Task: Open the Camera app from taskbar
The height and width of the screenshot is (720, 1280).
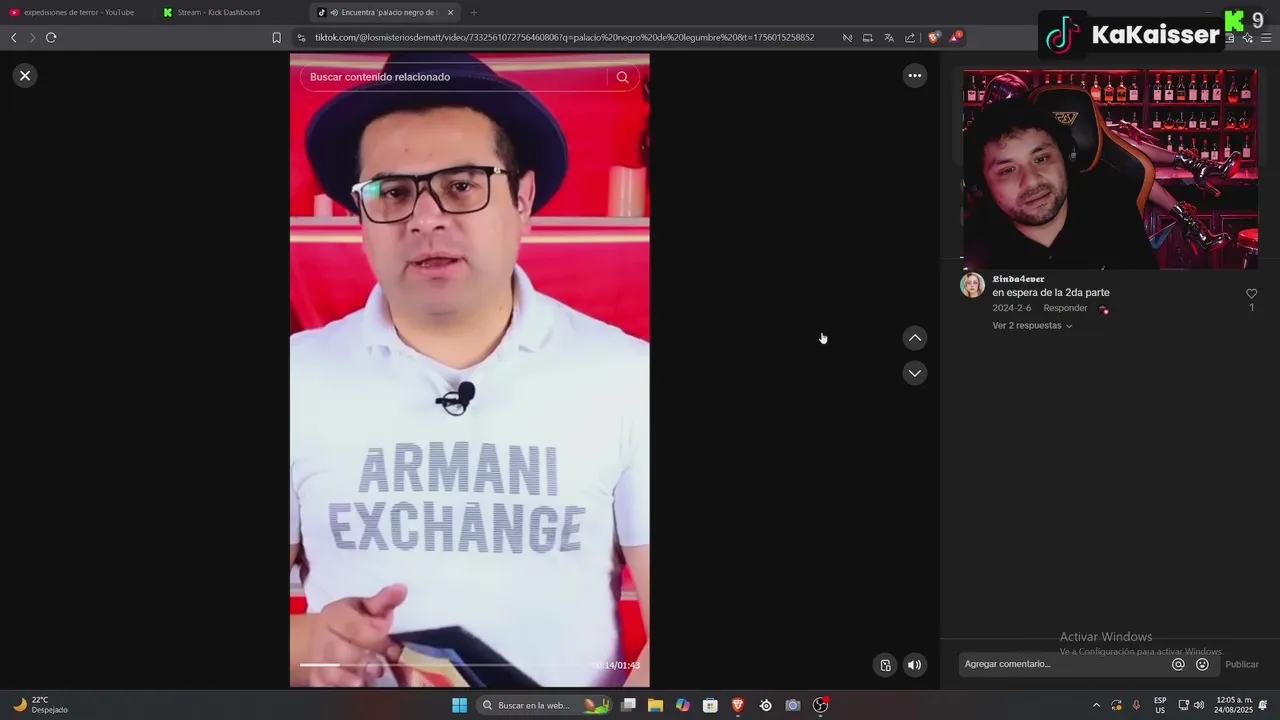Action: pyautogui.click(x=793, y=705)
